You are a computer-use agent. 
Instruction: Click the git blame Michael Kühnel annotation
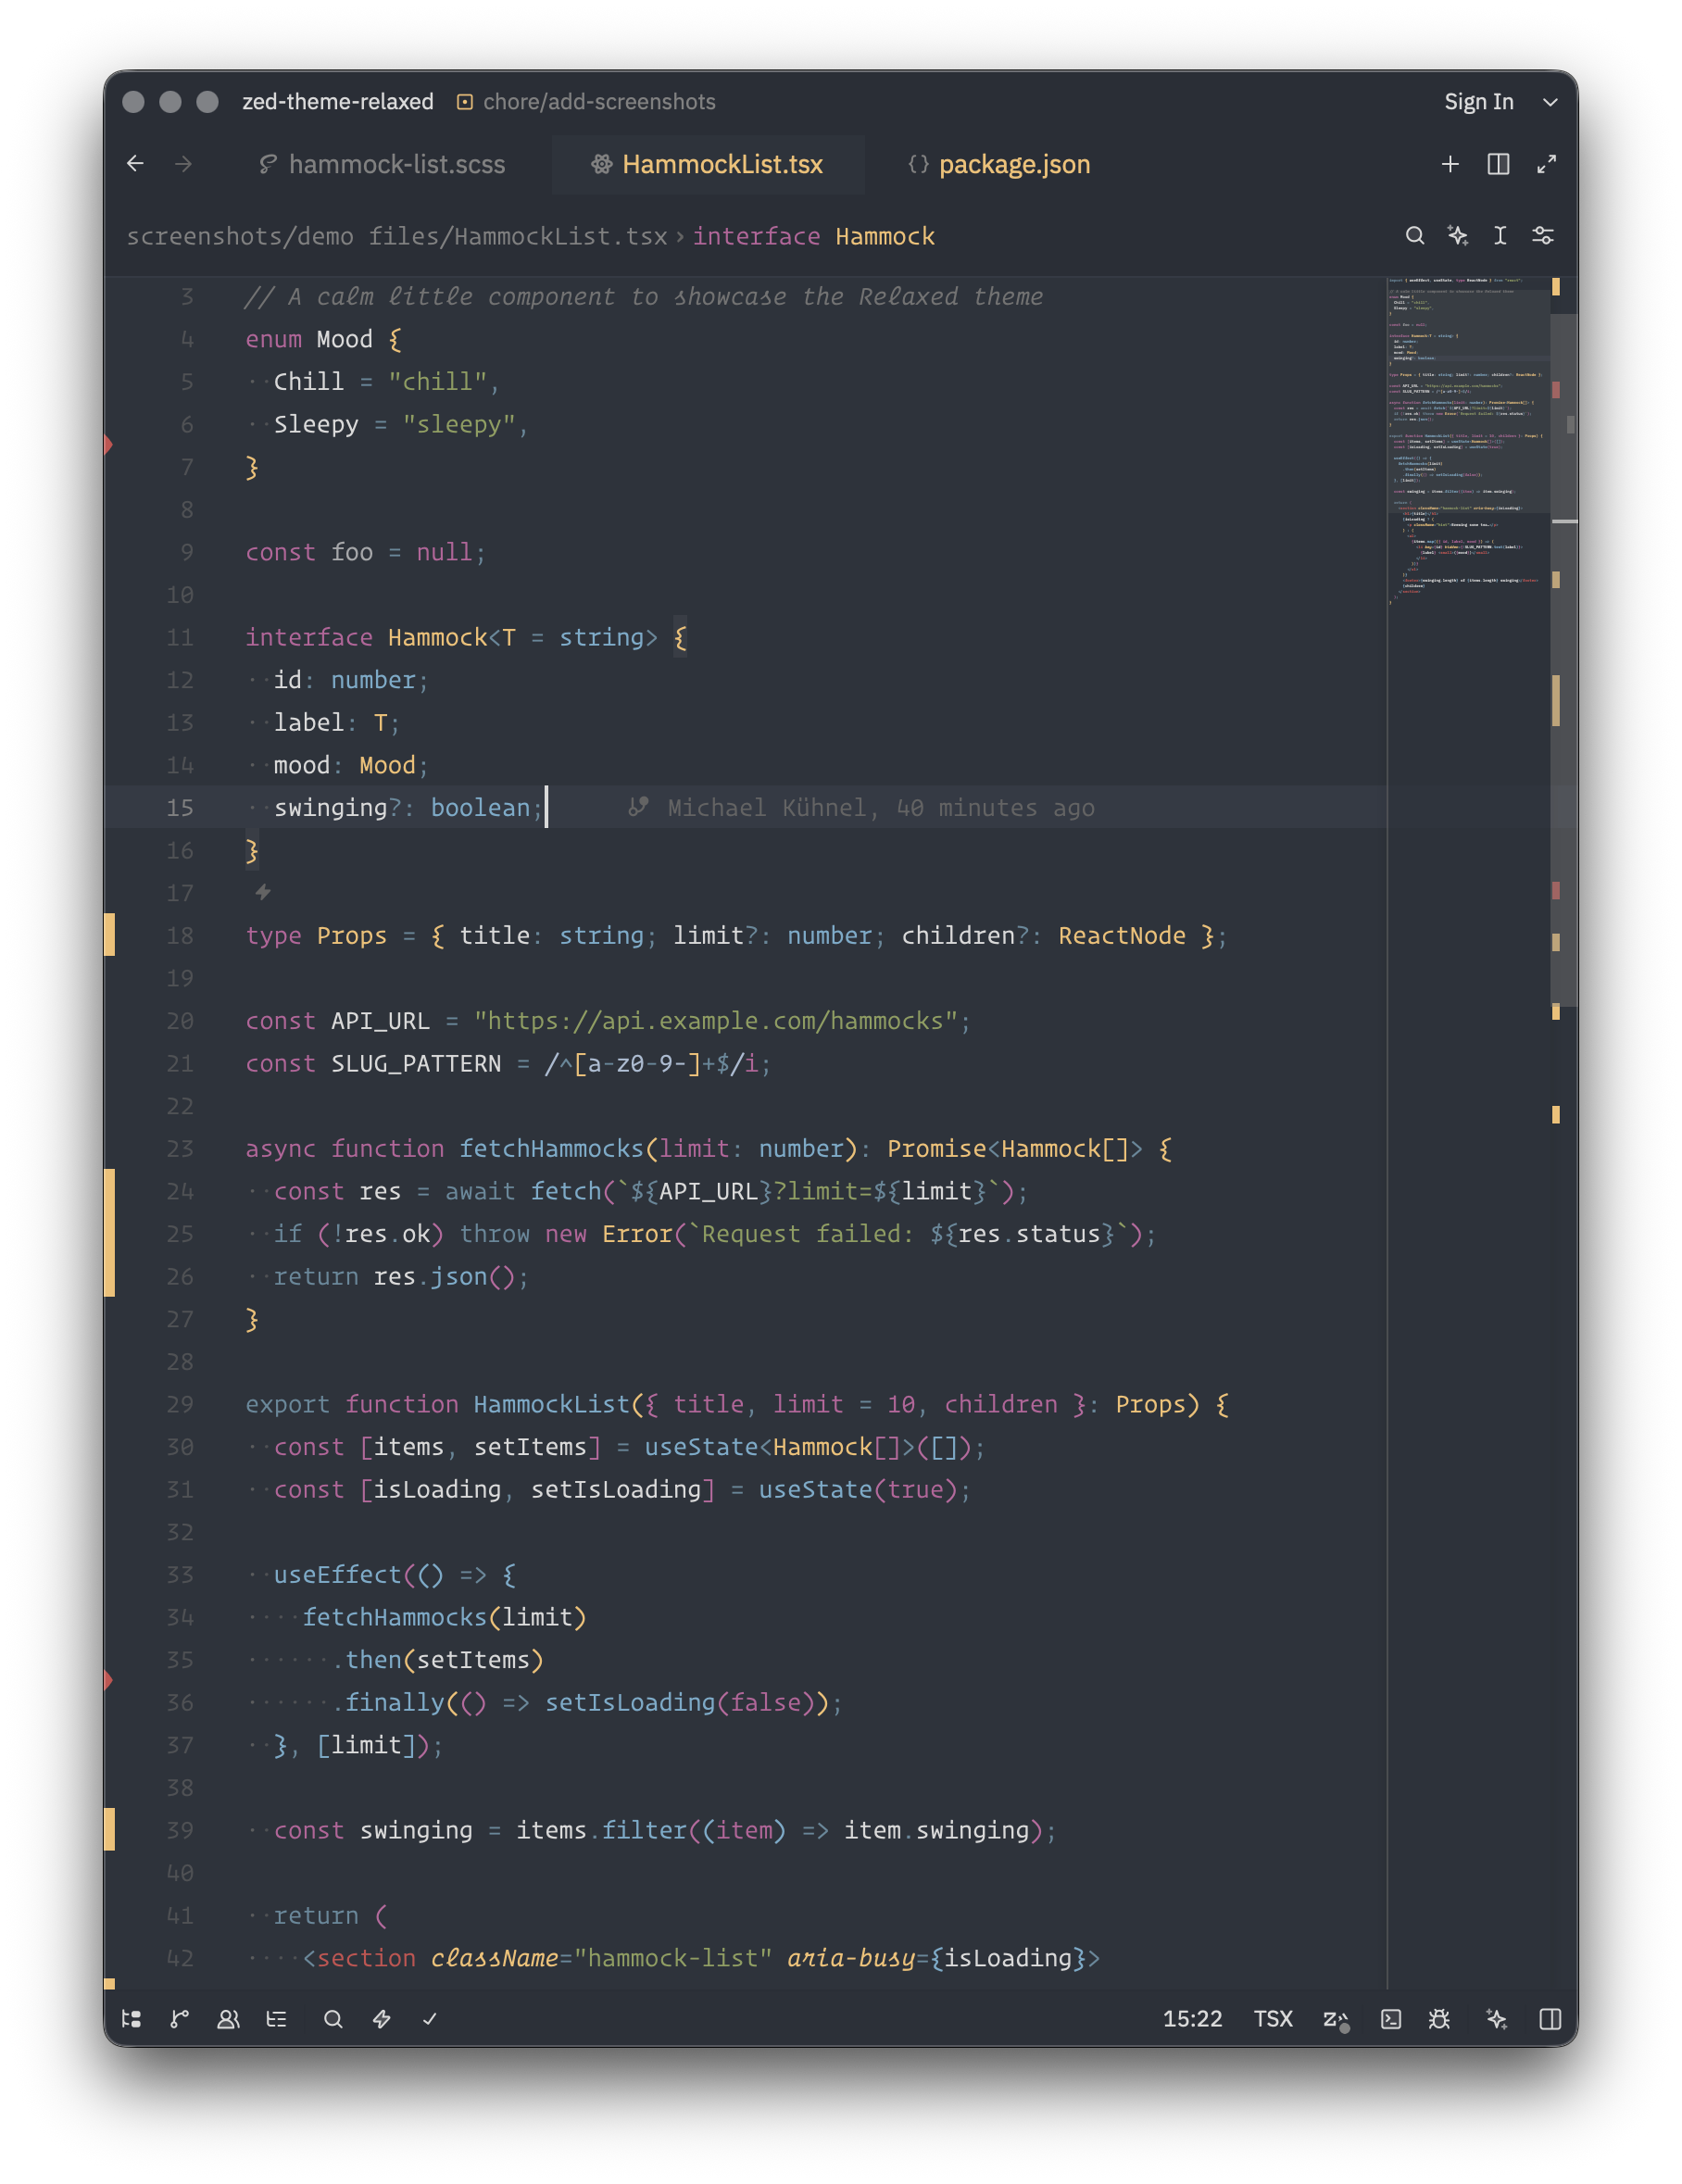click(x=861, y=807)
